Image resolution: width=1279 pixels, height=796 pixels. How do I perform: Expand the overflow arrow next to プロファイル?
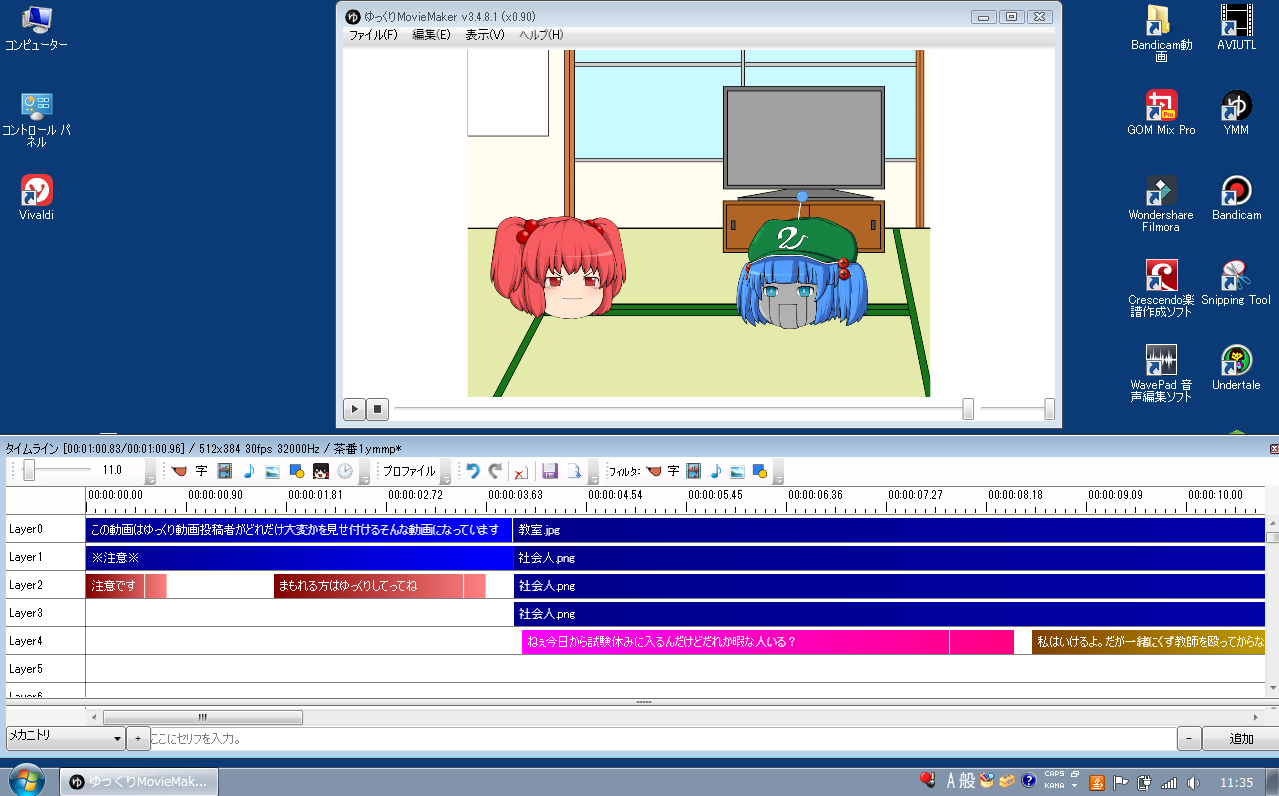[445, 471]
